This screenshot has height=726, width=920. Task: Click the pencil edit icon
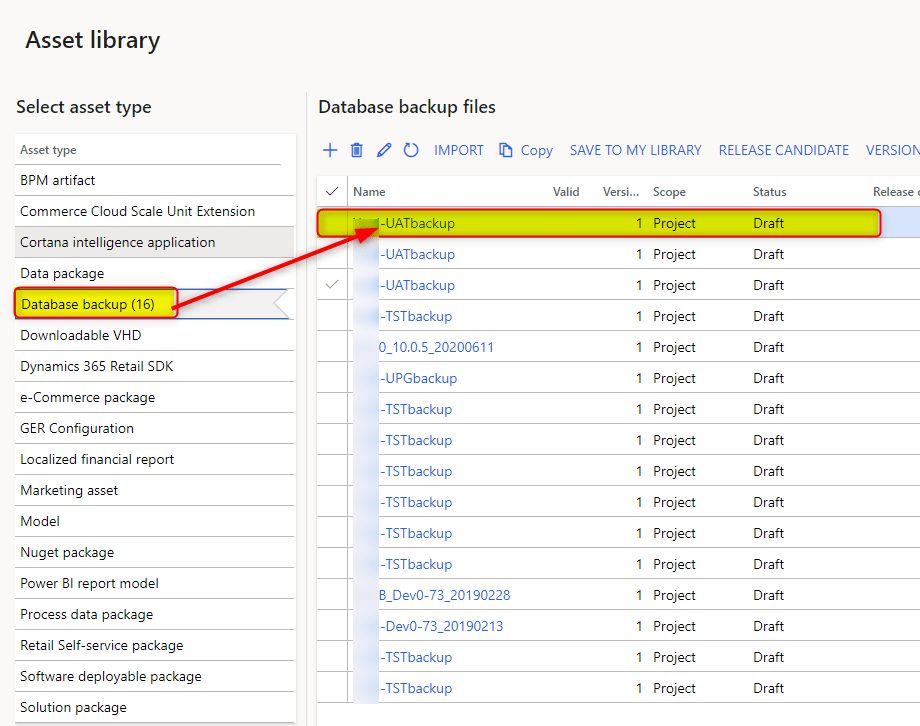pos(384,150)
